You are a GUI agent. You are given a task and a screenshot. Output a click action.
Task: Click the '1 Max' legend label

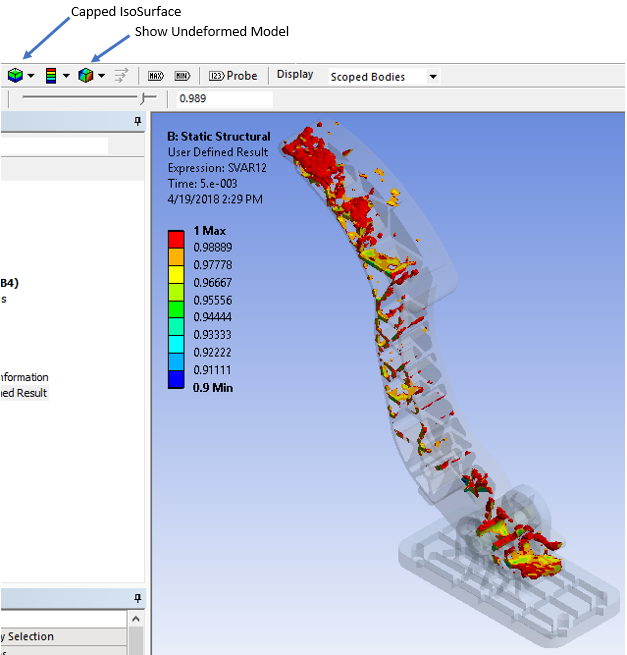coord(210,231)
